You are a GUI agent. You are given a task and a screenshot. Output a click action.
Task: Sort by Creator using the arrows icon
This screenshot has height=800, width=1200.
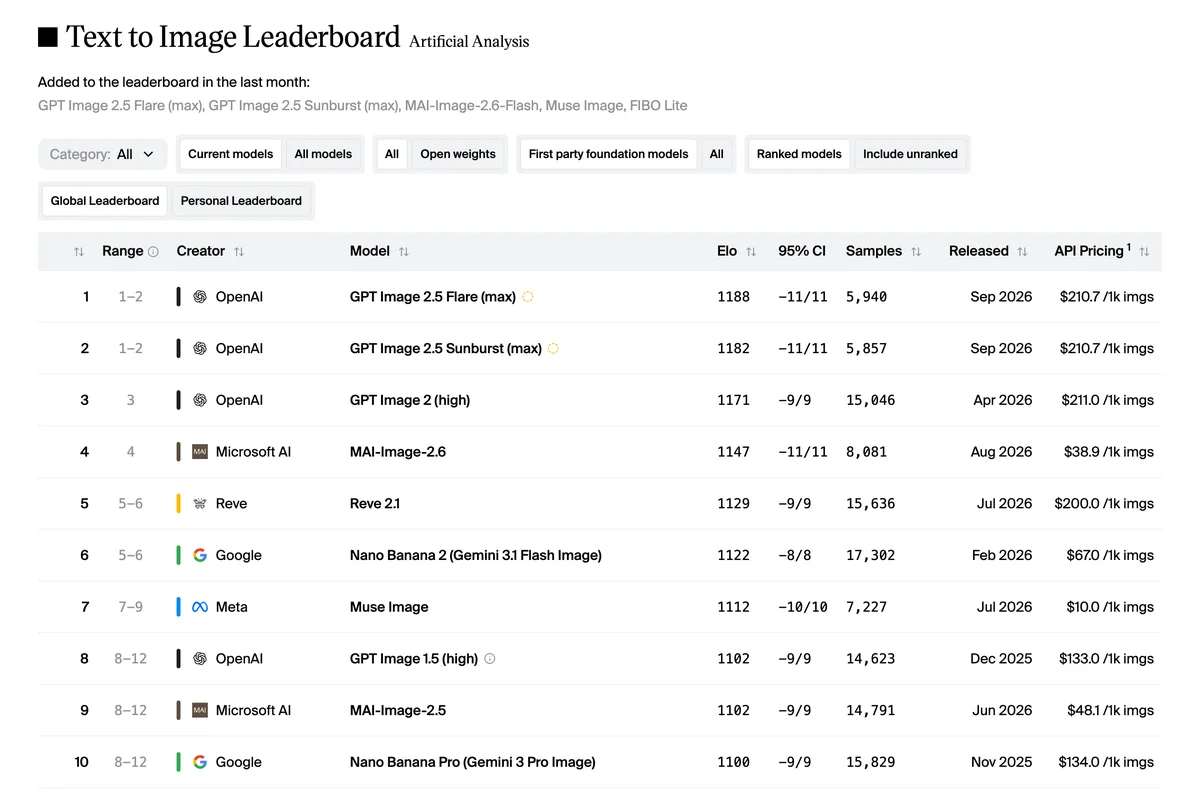pyautogui.click(x=239, y=252)
